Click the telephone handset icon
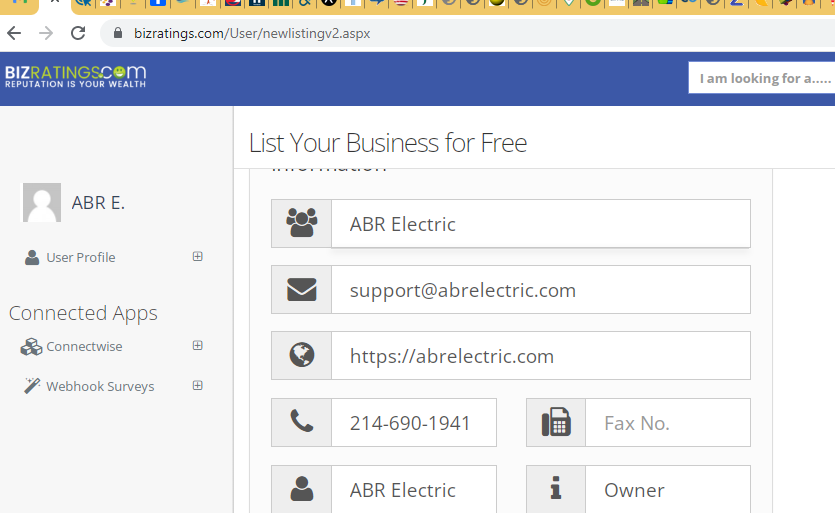 pos(301,421)
